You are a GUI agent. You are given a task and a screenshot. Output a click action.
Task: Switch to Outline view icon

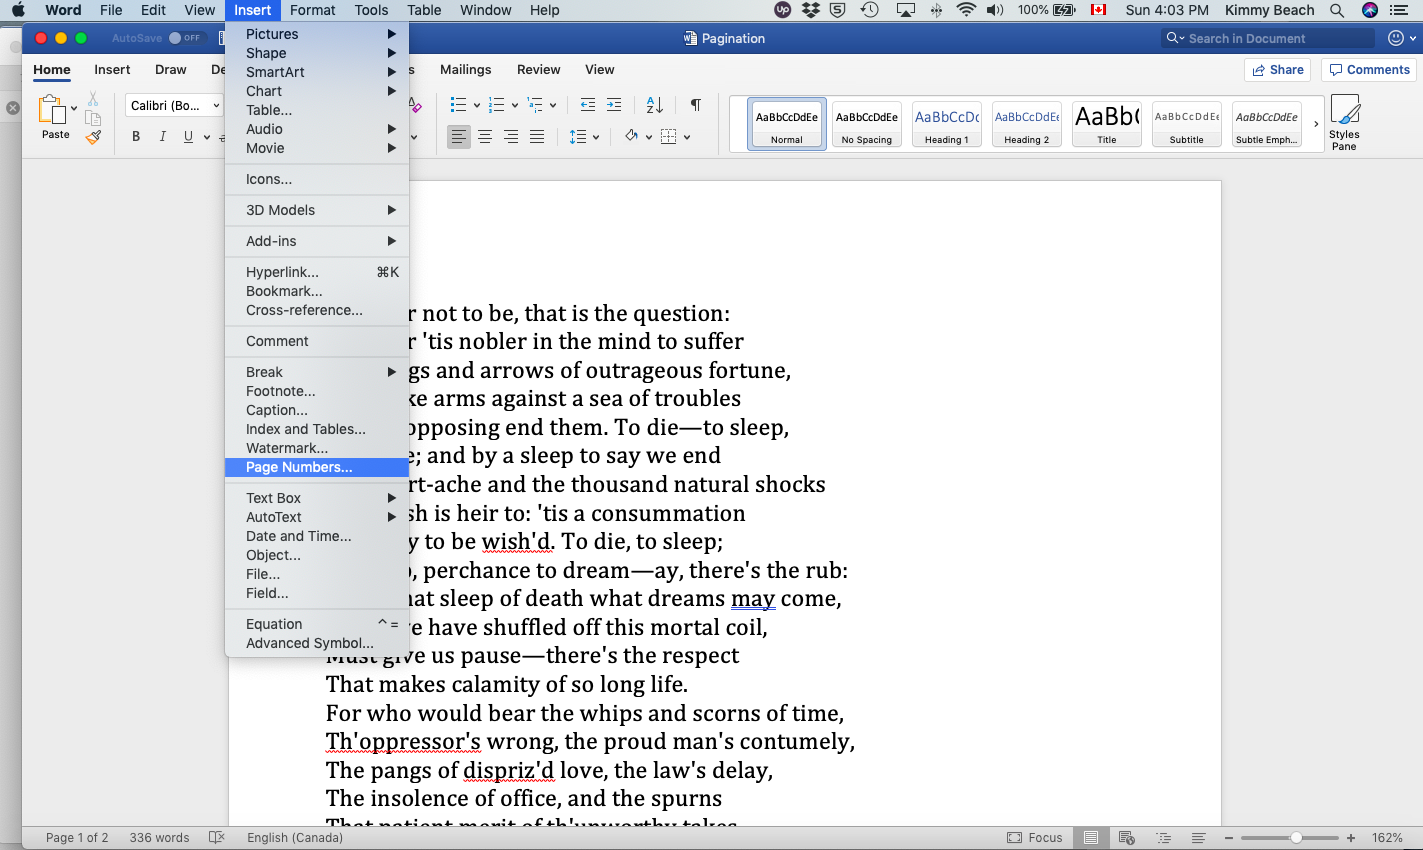pyautogui.click(x=1163, y=838)
